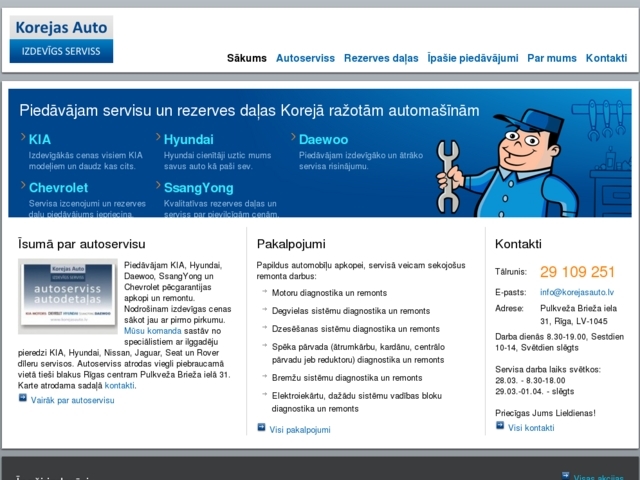This screenshot has width=640, height=480.
Task: Click the arrow icon beside Visi pakalpojumi
Action: (261, 427)
